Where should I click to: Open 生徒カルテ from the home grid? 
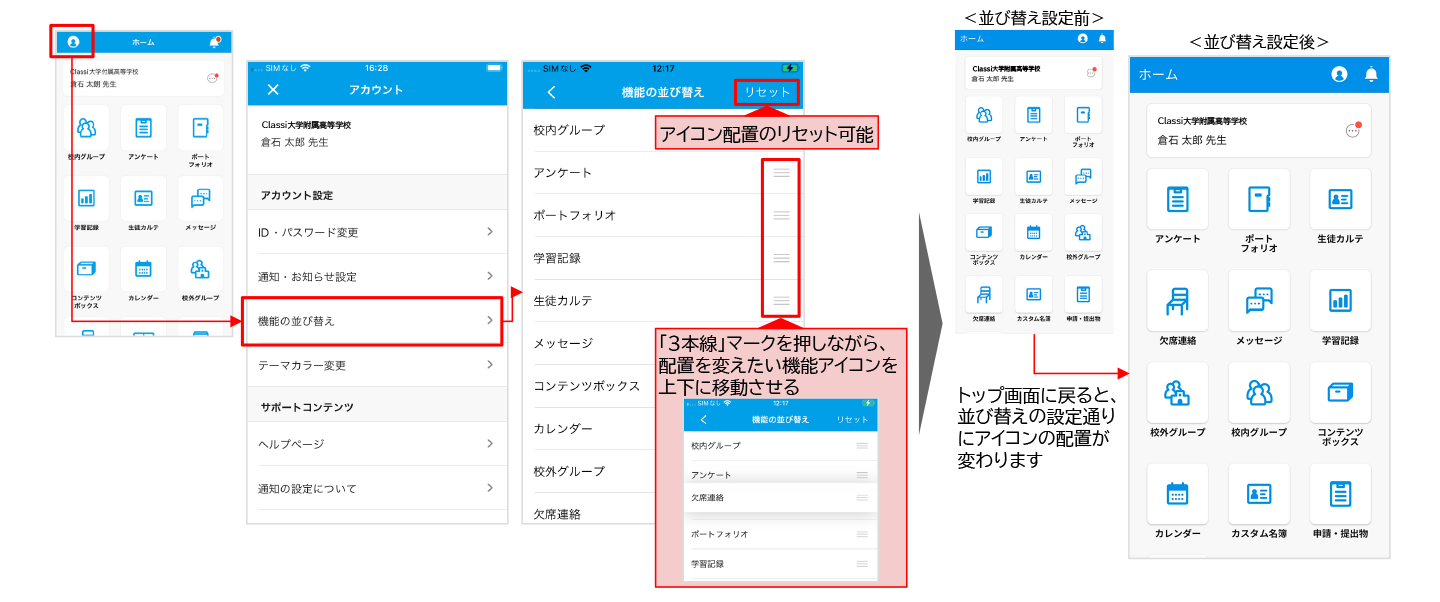coord(1340,200)
